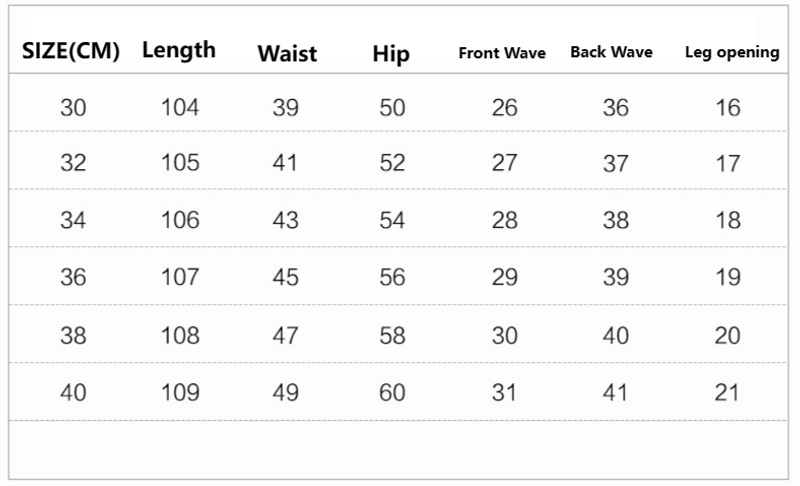Click the Hip value 52
This screenshot has width=800, height=486.
tap(392, 163)
